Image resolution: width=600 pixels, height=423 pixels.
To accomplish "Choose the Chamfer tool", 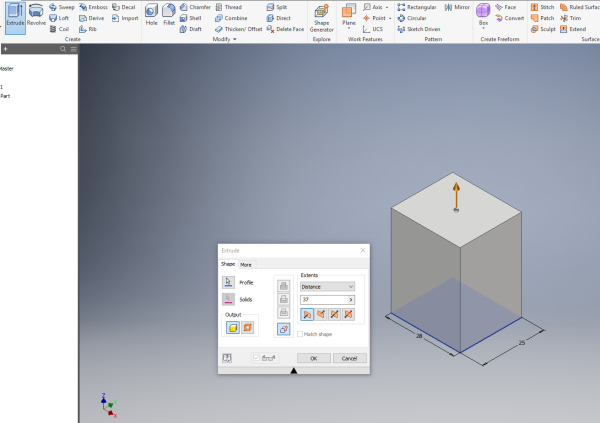I will 195,7.
